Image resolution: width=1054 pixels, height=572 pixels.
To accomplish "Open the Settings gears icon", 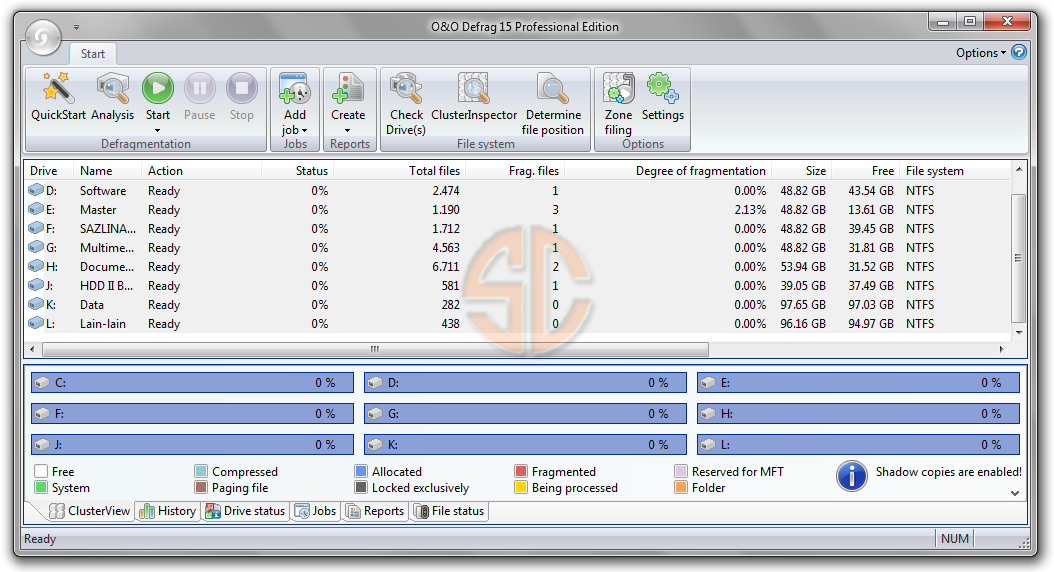I will 662,89.
